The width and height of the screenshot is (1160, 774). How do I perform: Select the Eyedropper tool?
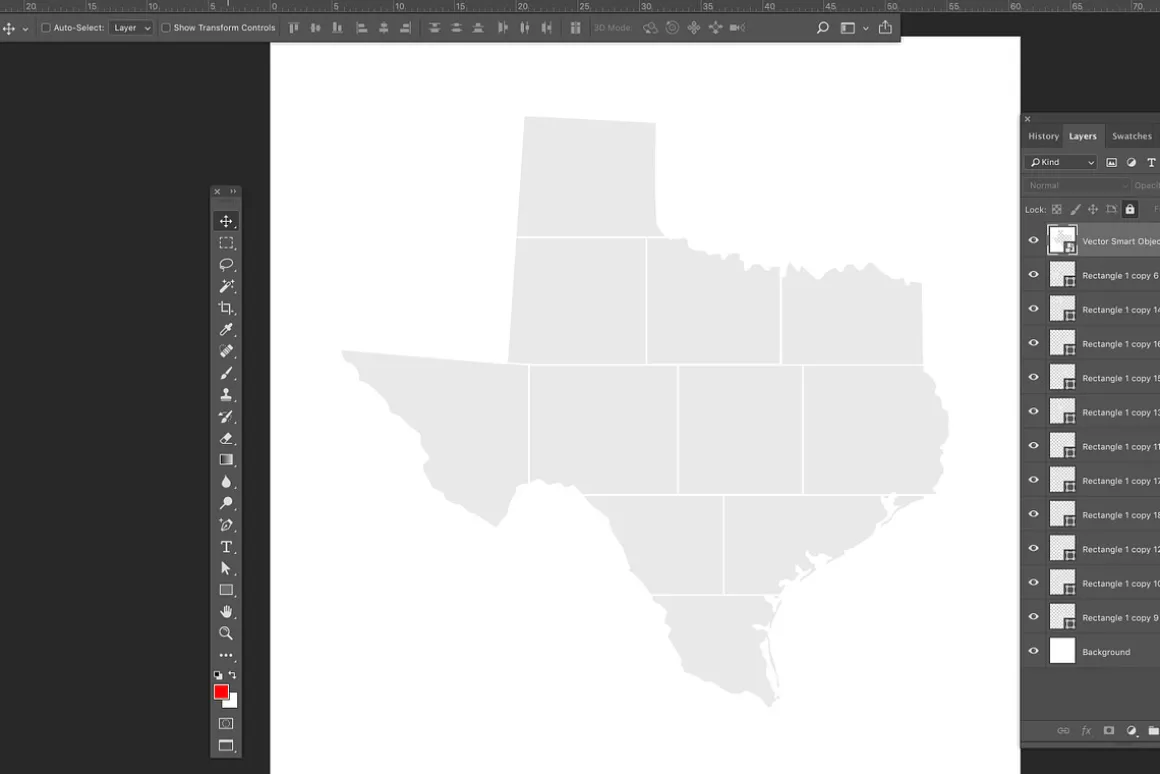point(226,329)
